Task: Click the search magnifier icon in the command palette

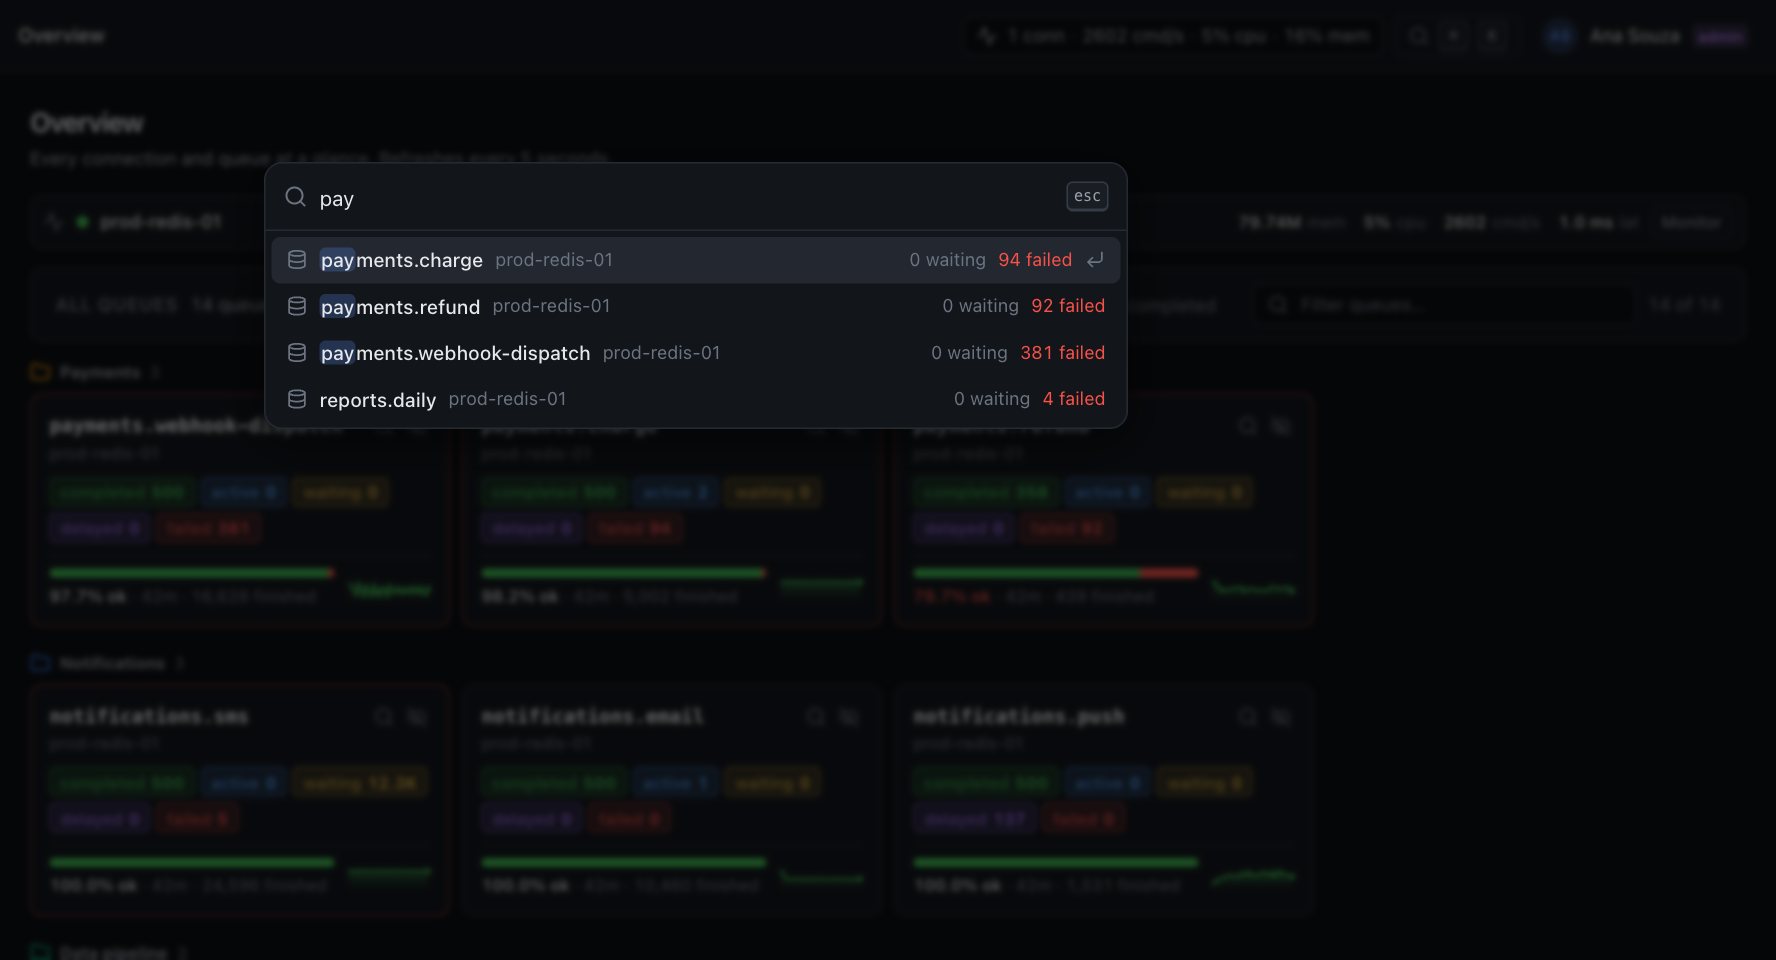Action: pyautogui.click(x=295, y=197)
